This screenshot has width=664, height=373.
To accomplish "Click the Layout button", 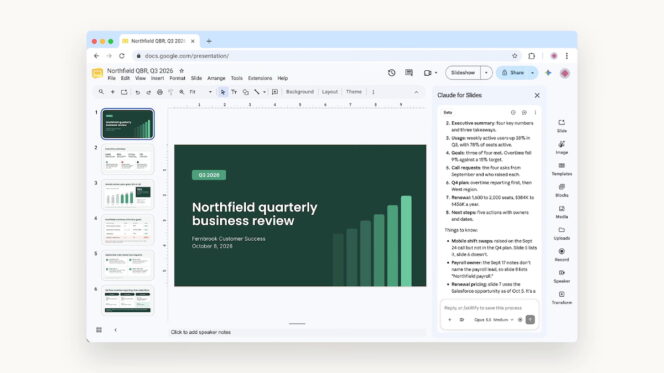I will pos(330,92).
